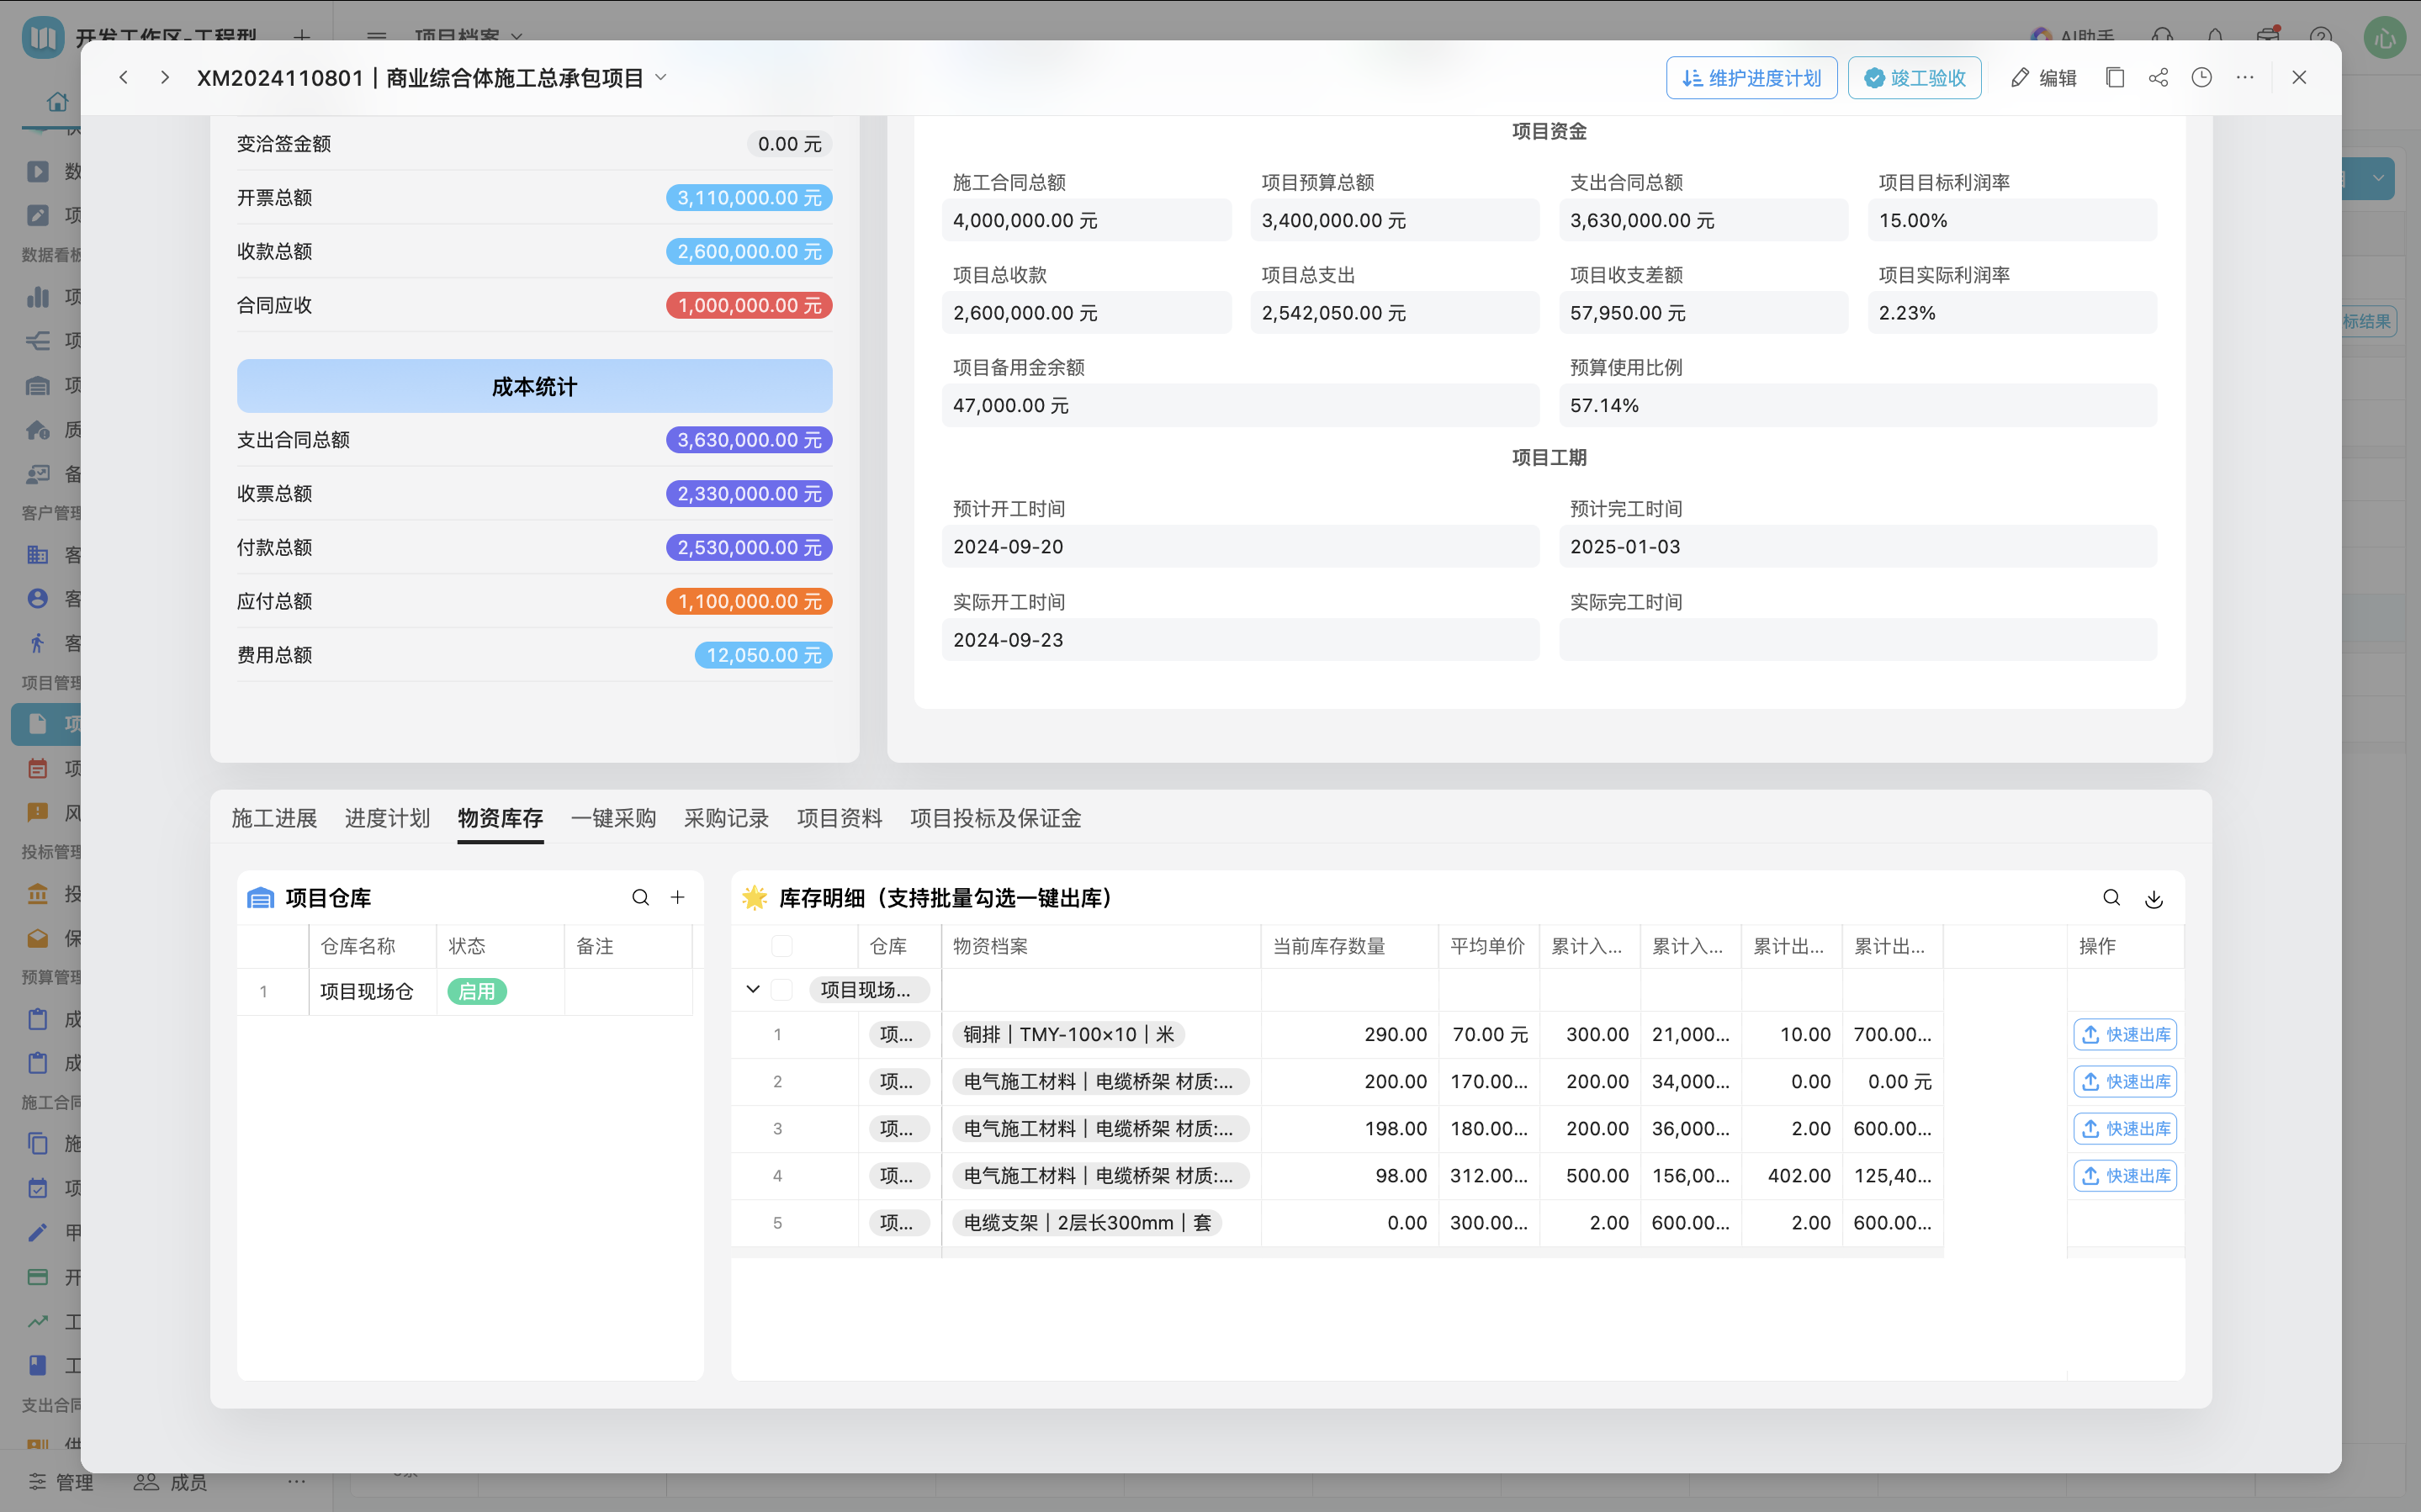
Task: Click 应付总额 value 1,100,000.00 元
Action: [749, 601]
